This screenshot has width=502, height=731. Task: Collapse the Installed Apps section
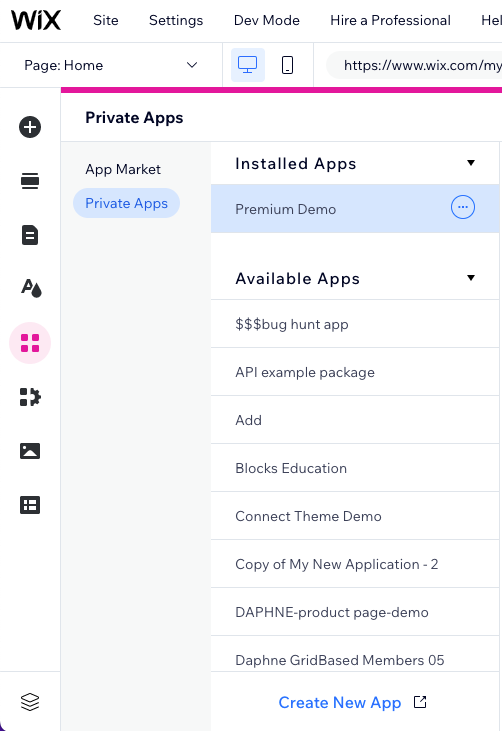471,163
